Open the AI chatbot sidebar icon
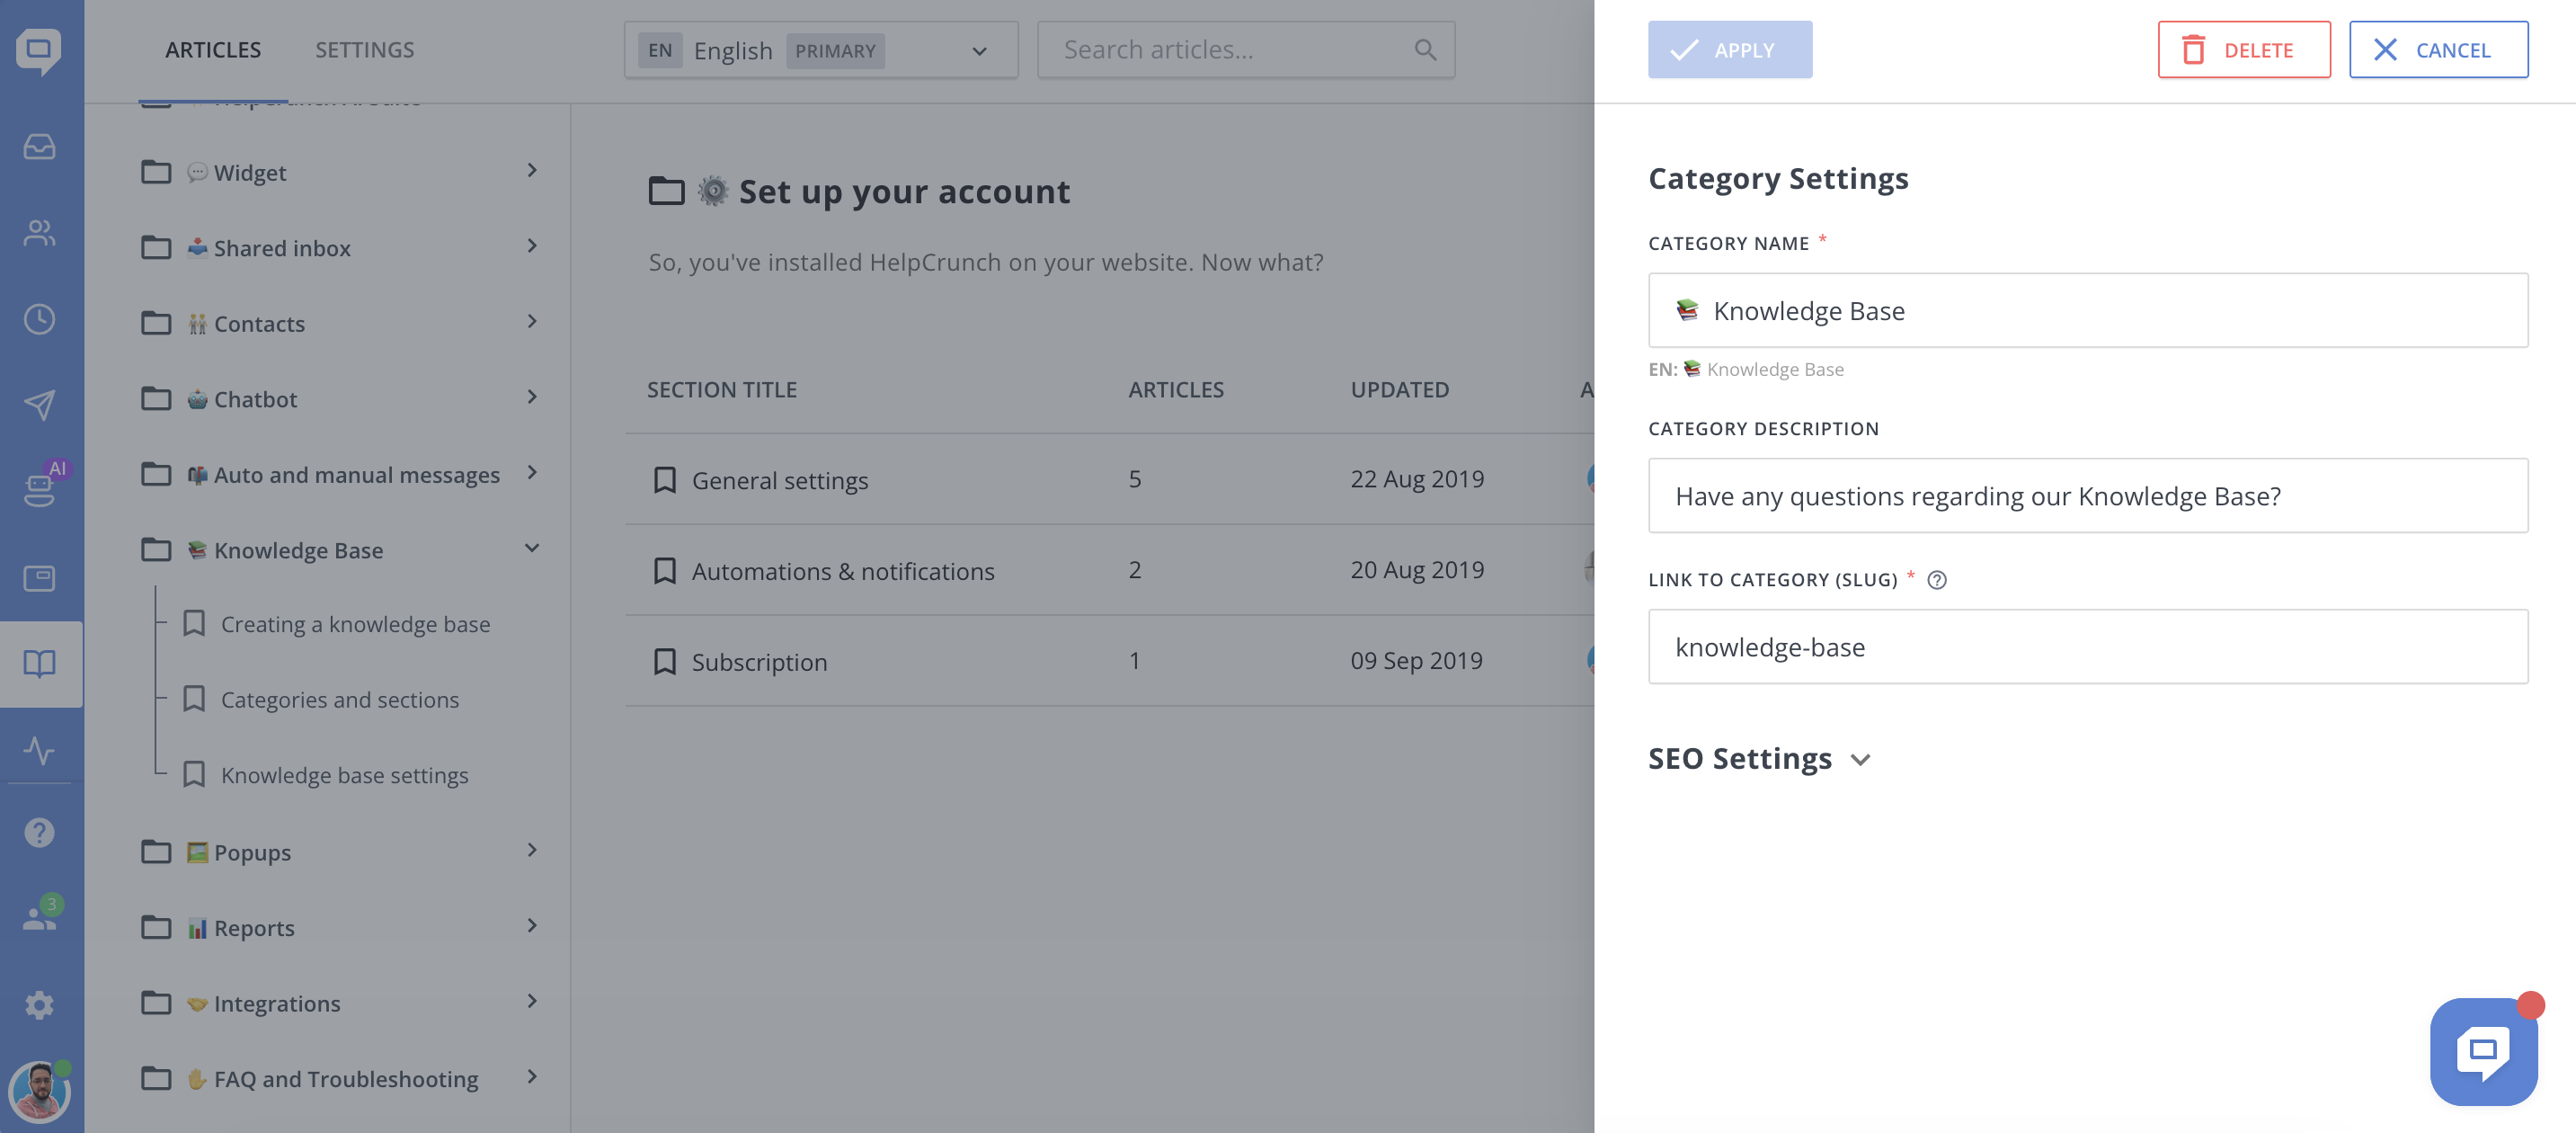The image size is (2576, 1133). click(40, 488)
